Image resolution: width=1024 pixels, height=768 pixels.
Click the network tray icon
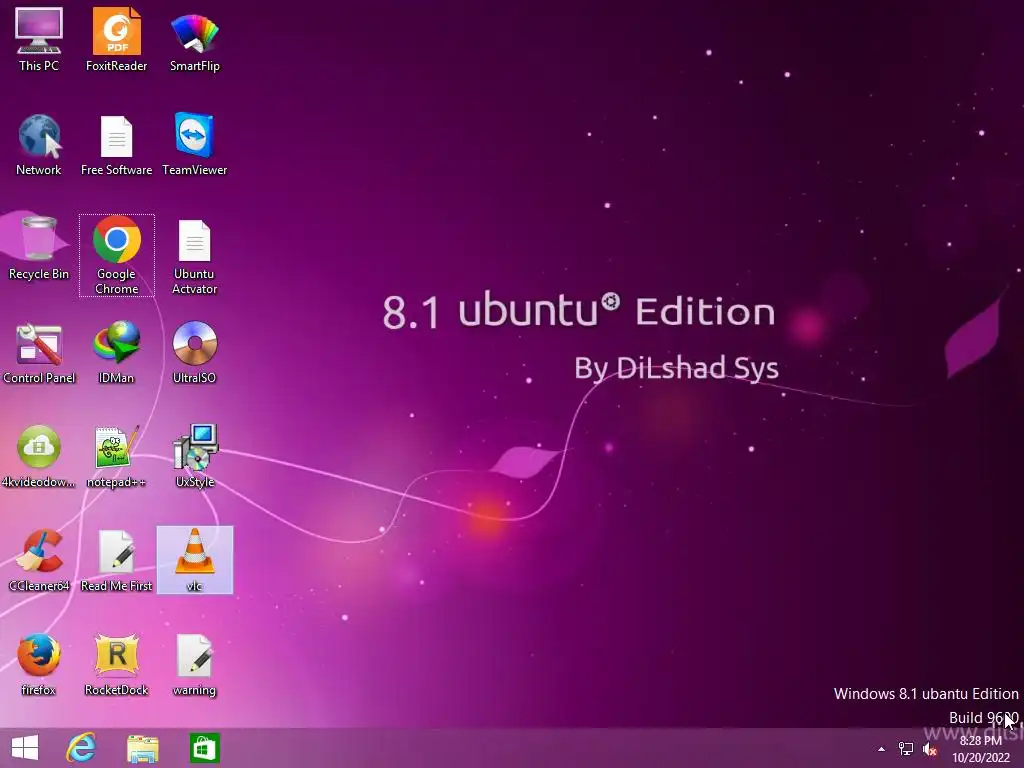pos(906,749)
